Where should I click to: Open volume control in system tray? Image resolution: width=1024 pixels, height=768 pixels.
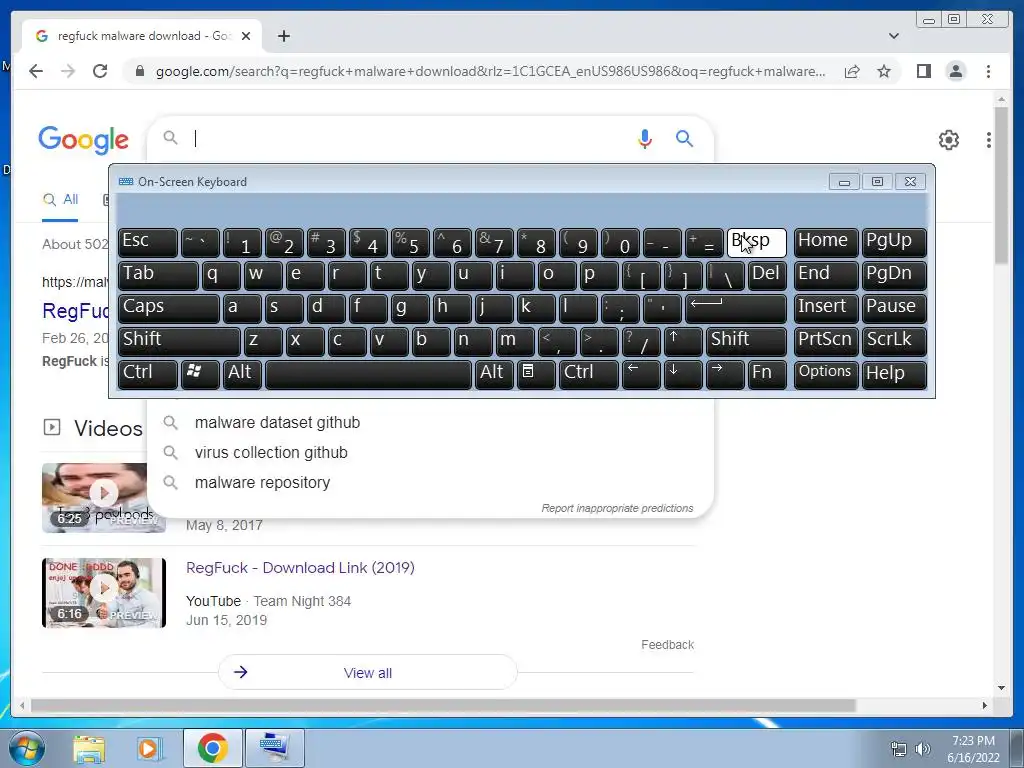click(923, 749)
